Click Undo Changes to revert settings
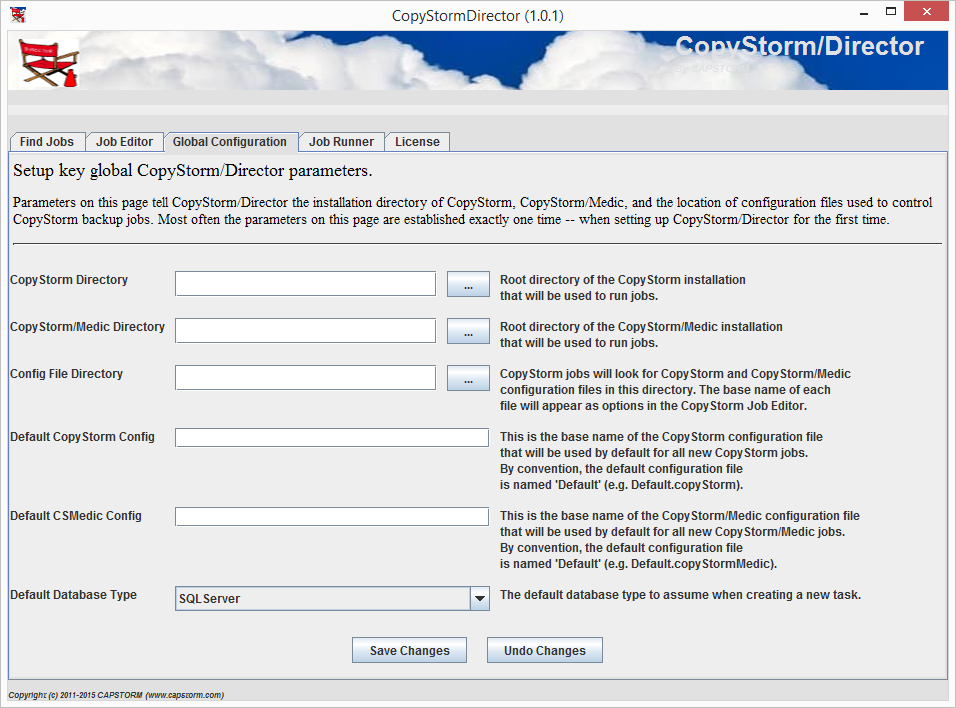The height and width of the screenshot is (708, 956). (544, 650)
